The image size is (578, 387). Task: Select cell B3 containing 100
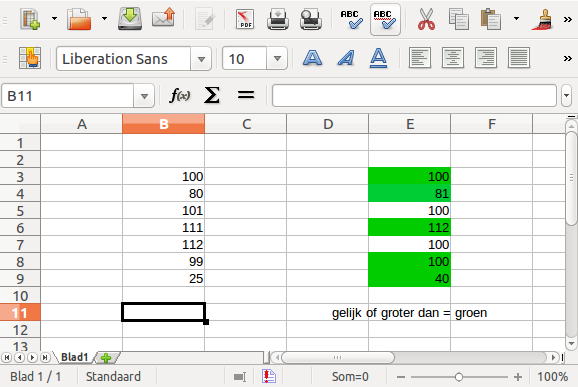pos(163,176)
